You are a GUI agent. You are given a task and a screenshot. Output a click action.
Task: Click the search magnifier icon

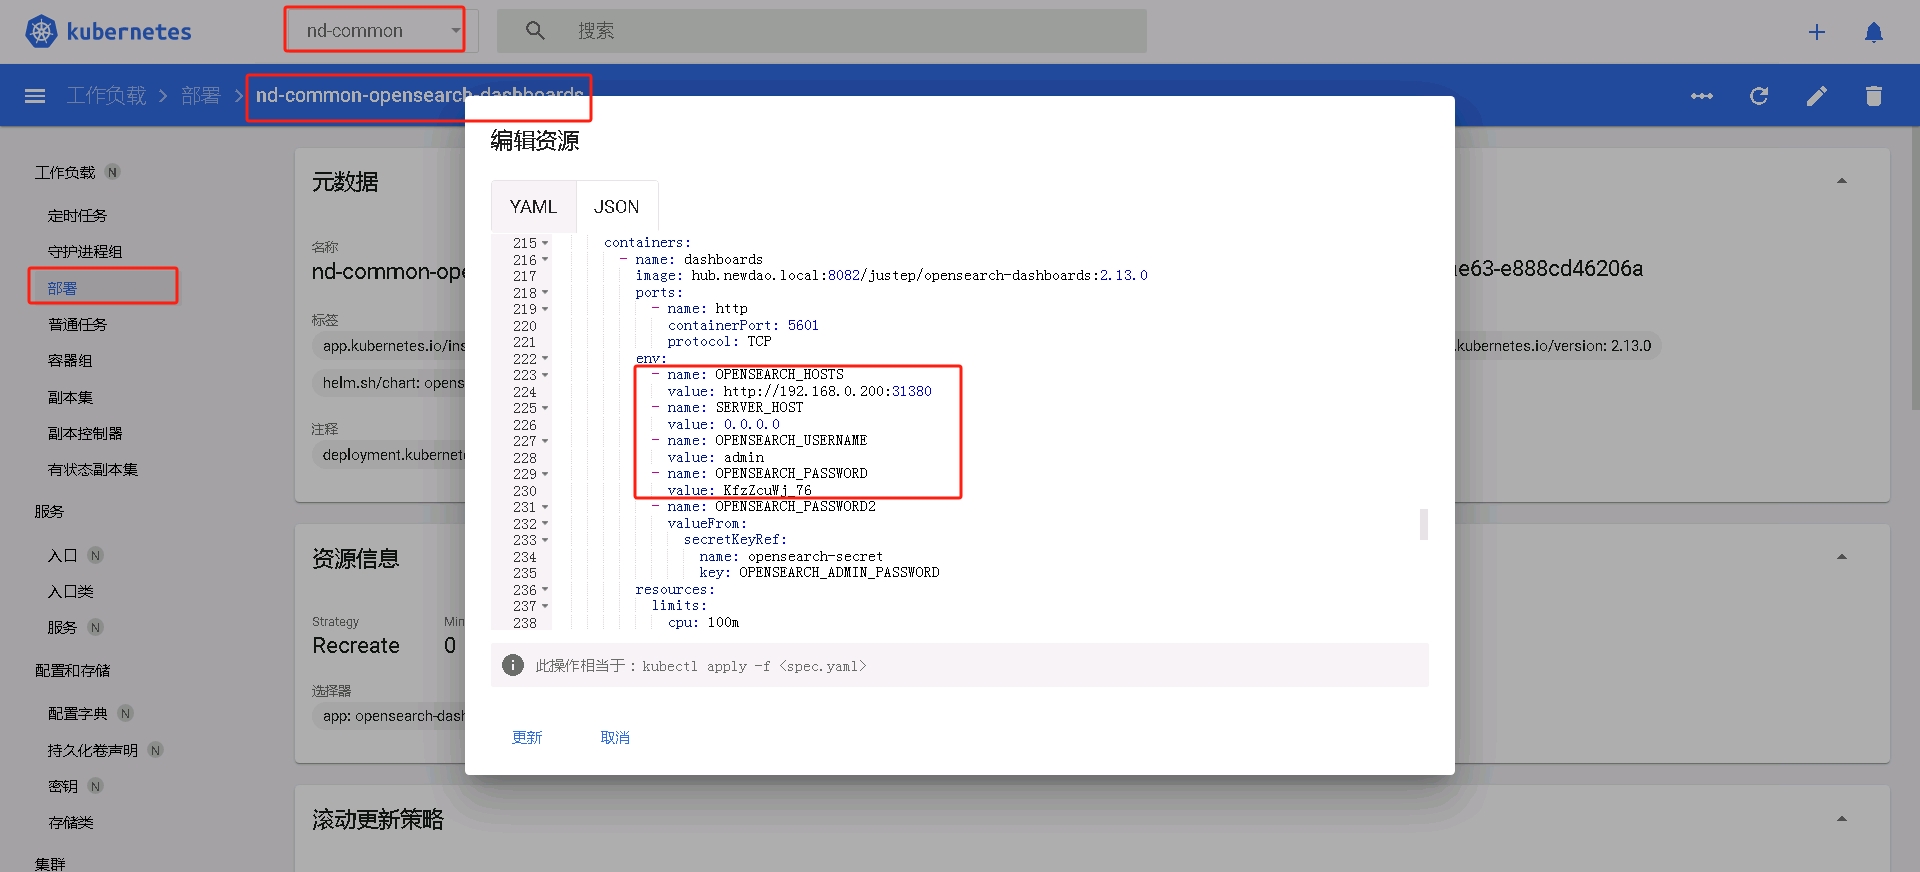[535, 31]
